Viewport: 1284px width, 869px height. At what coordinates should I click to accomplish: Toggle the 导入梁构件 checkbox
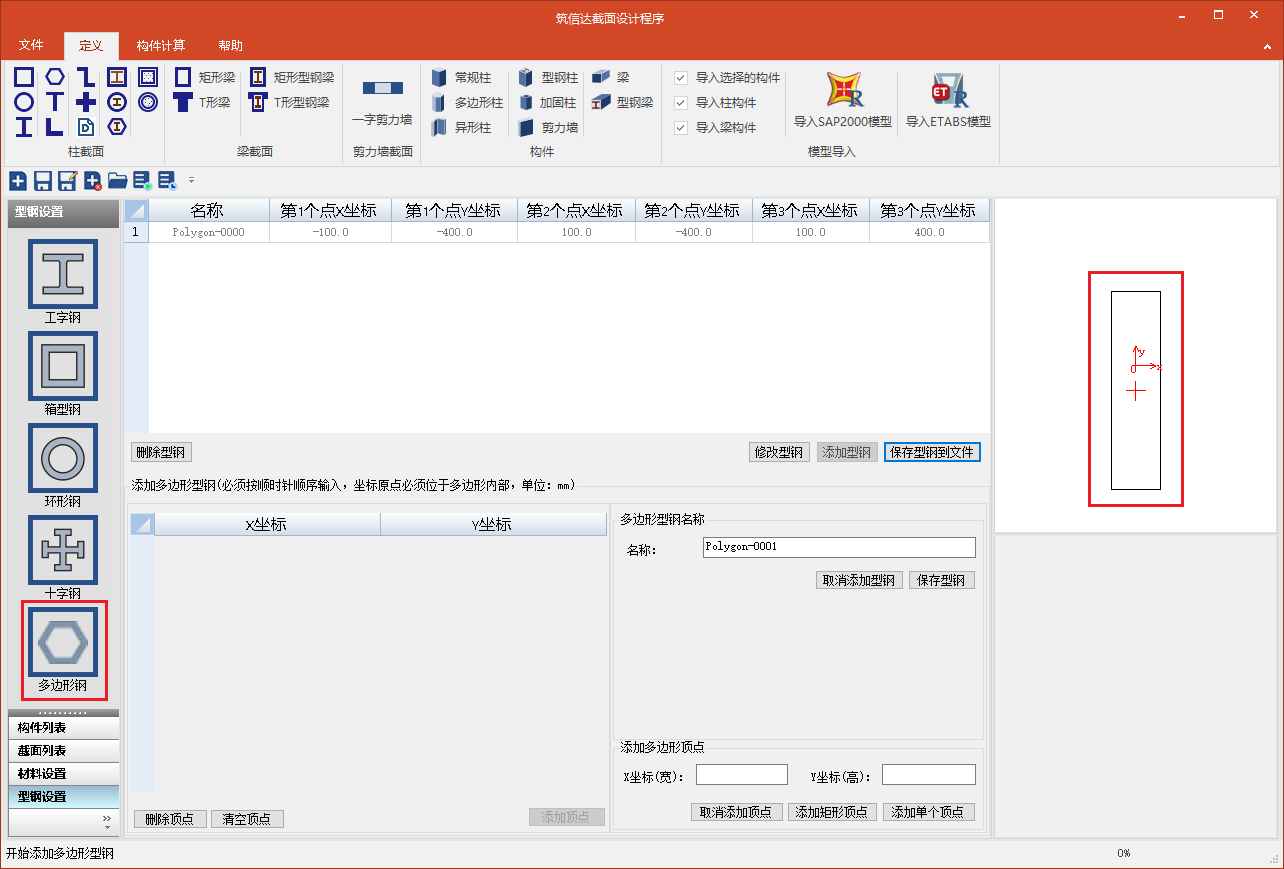click(x=681, y=128)
